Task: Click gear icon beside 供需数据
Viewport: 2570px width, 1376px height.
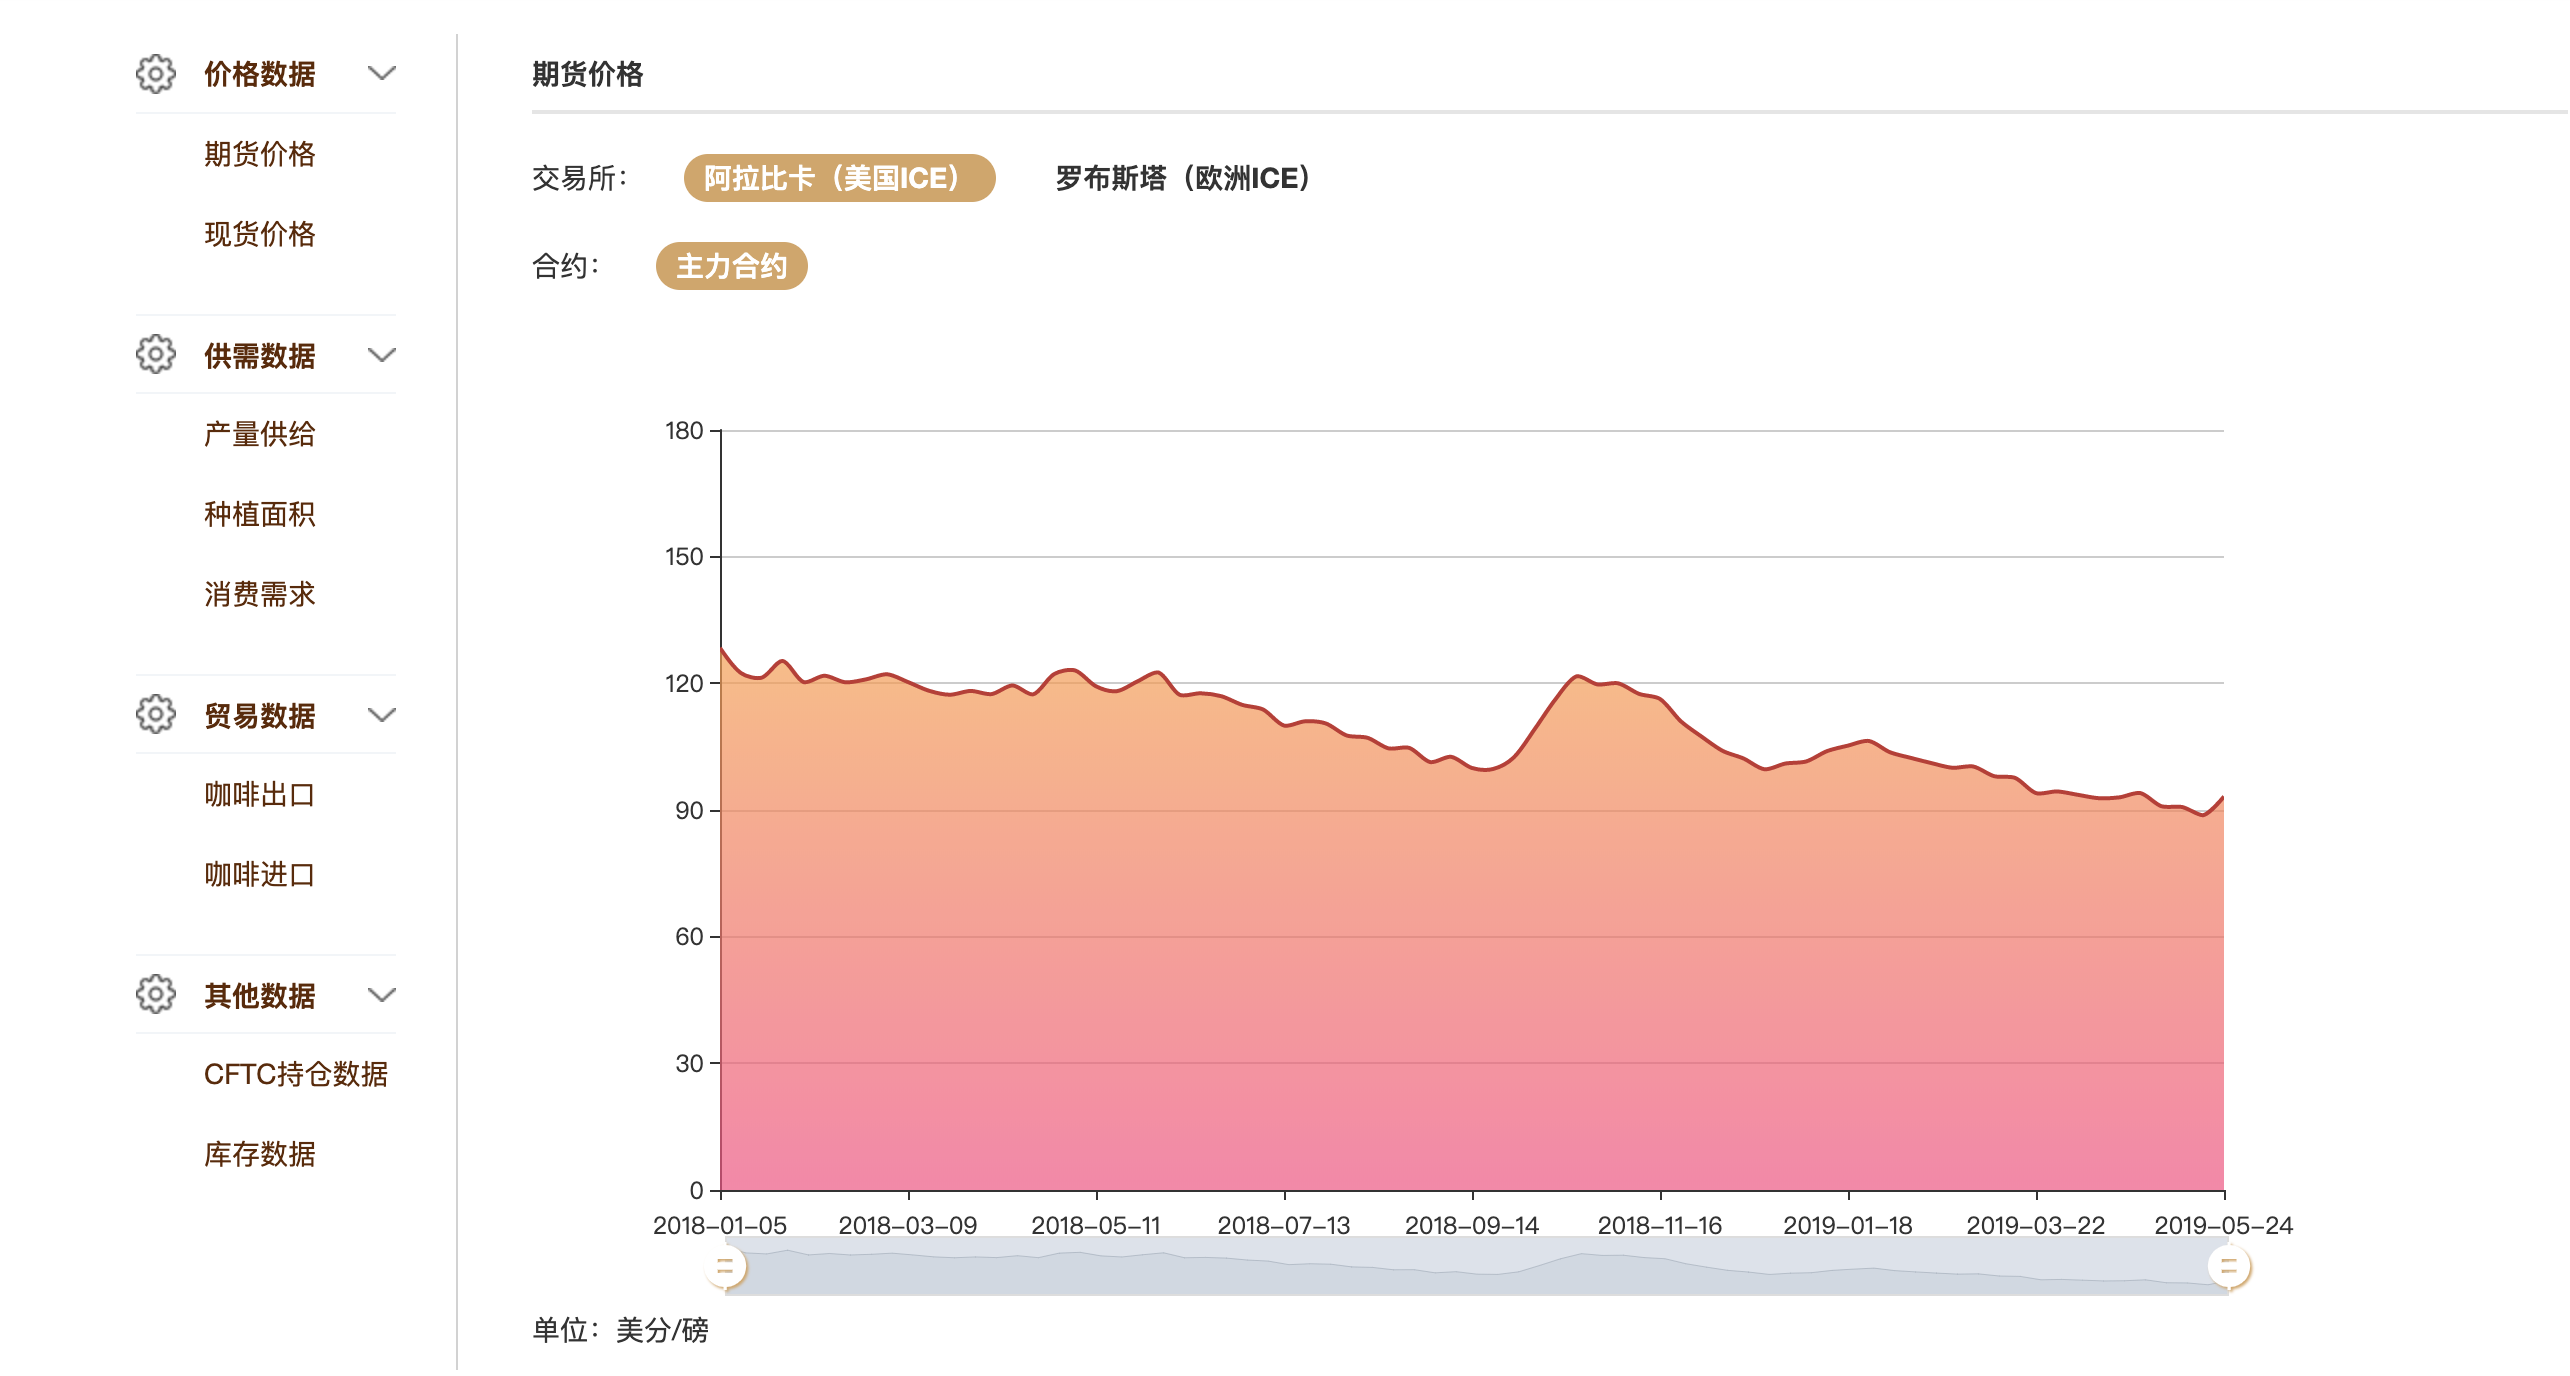Action: click(155, 355)
